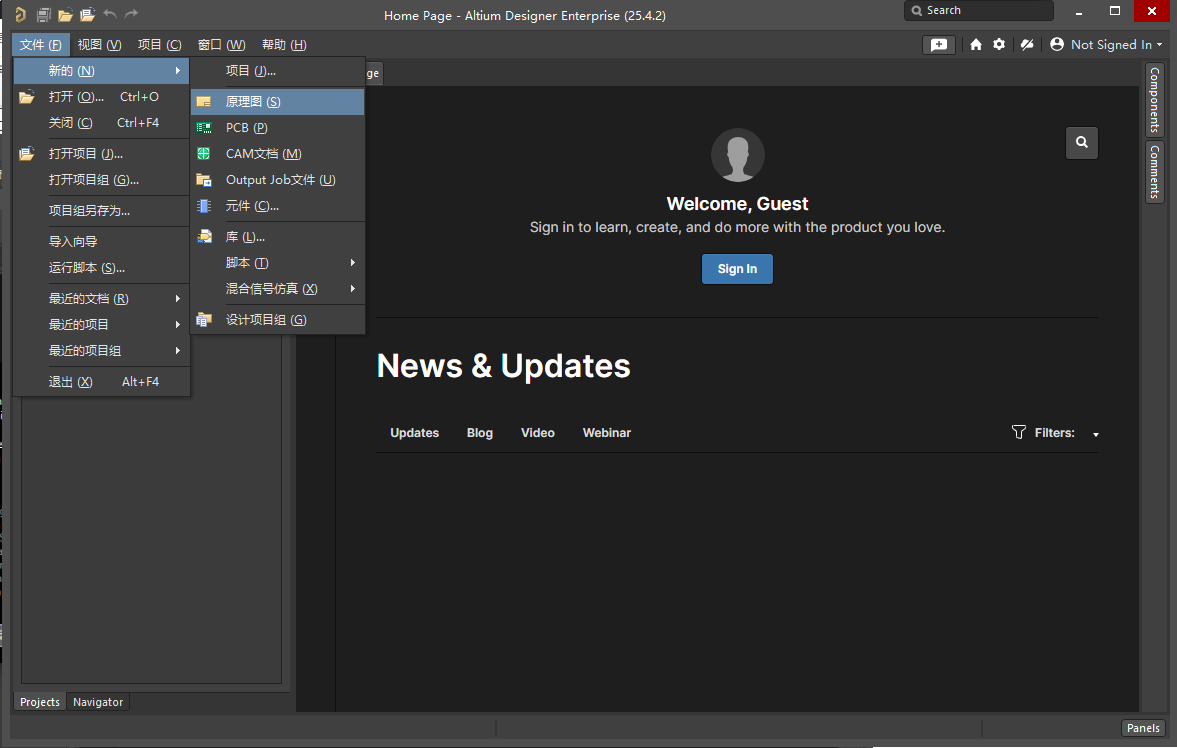
Task: Create a new CAM文档 (M)
Action: 278,154
